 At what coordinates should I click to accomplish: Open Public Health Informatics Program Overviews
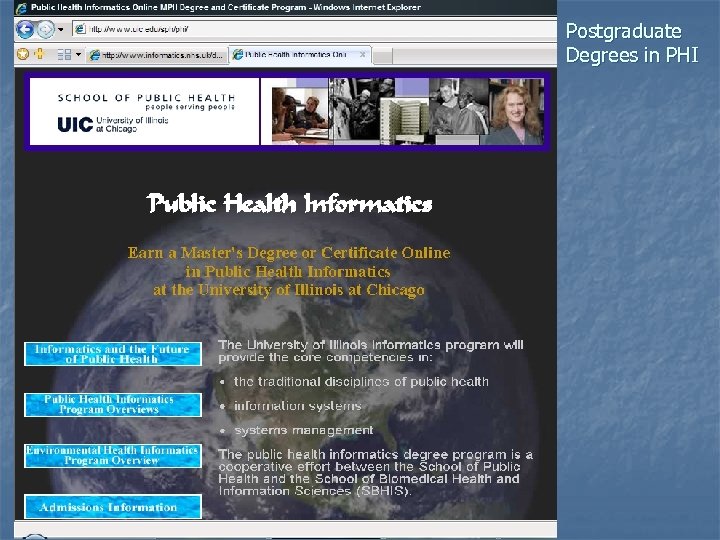[x=112, y=405]
